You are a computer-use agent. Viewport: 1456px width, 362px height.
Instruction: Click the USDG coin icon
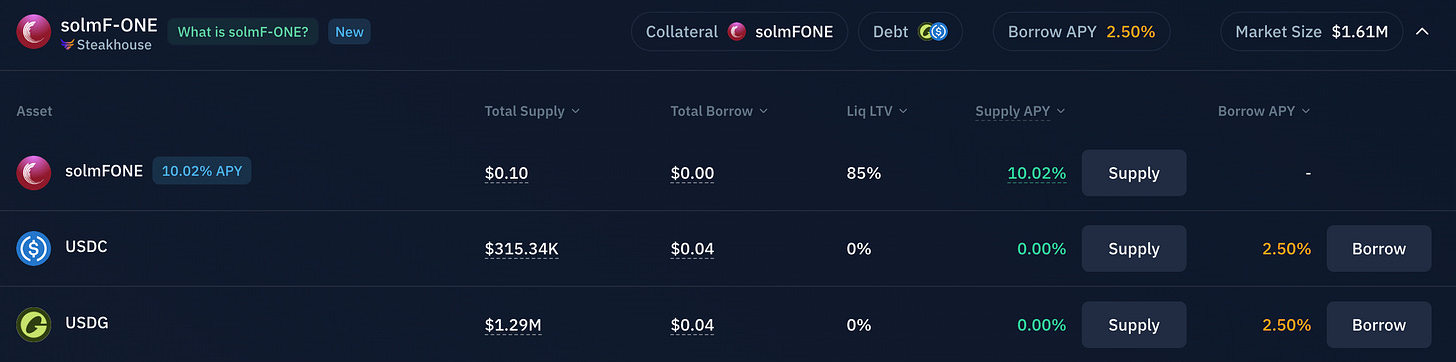click(34, 325)
